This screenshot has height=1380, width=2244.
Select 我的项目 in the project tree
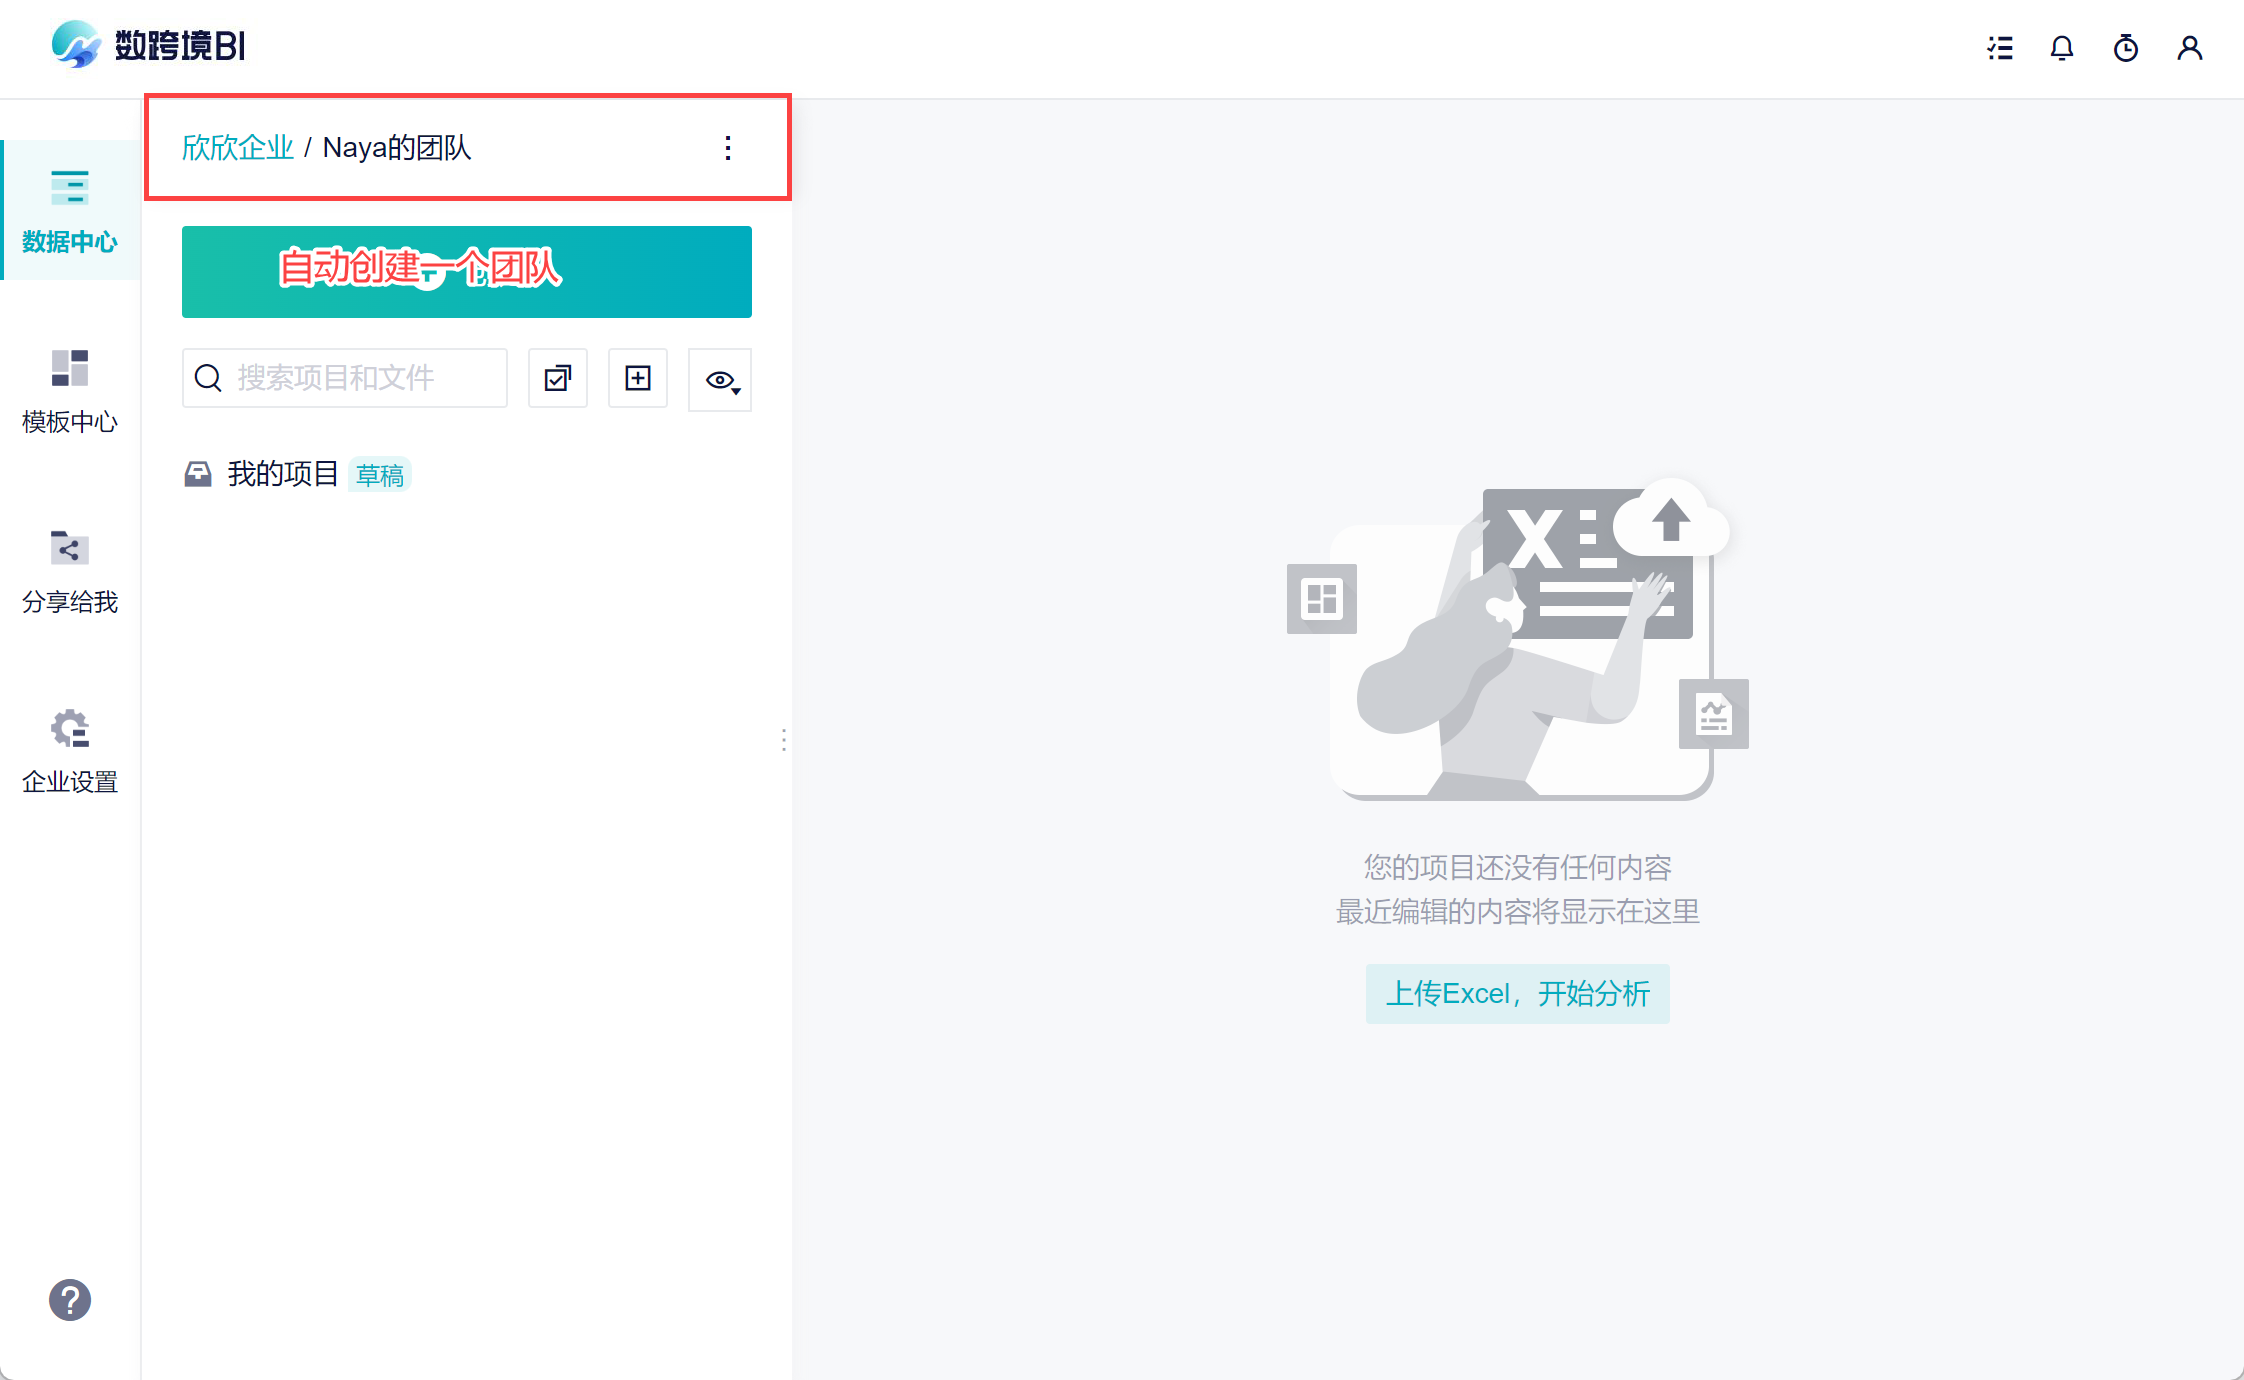283,474
